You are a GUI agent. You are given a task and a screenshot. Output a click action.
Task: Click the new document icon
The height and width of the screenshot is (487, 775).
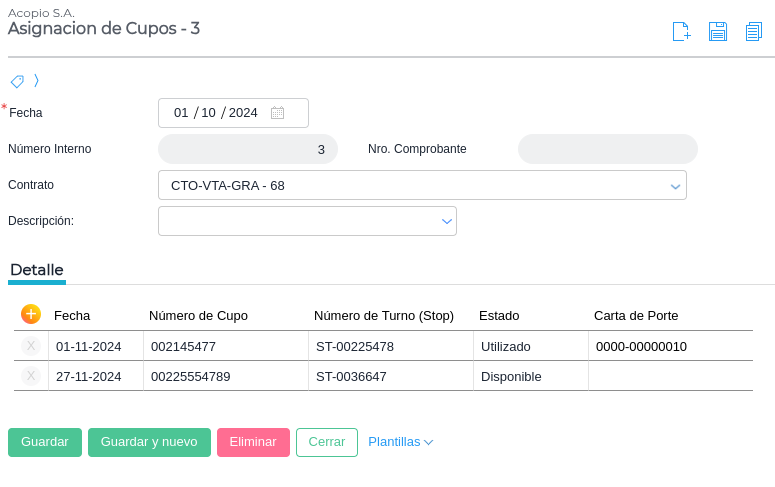pos(681,31)
